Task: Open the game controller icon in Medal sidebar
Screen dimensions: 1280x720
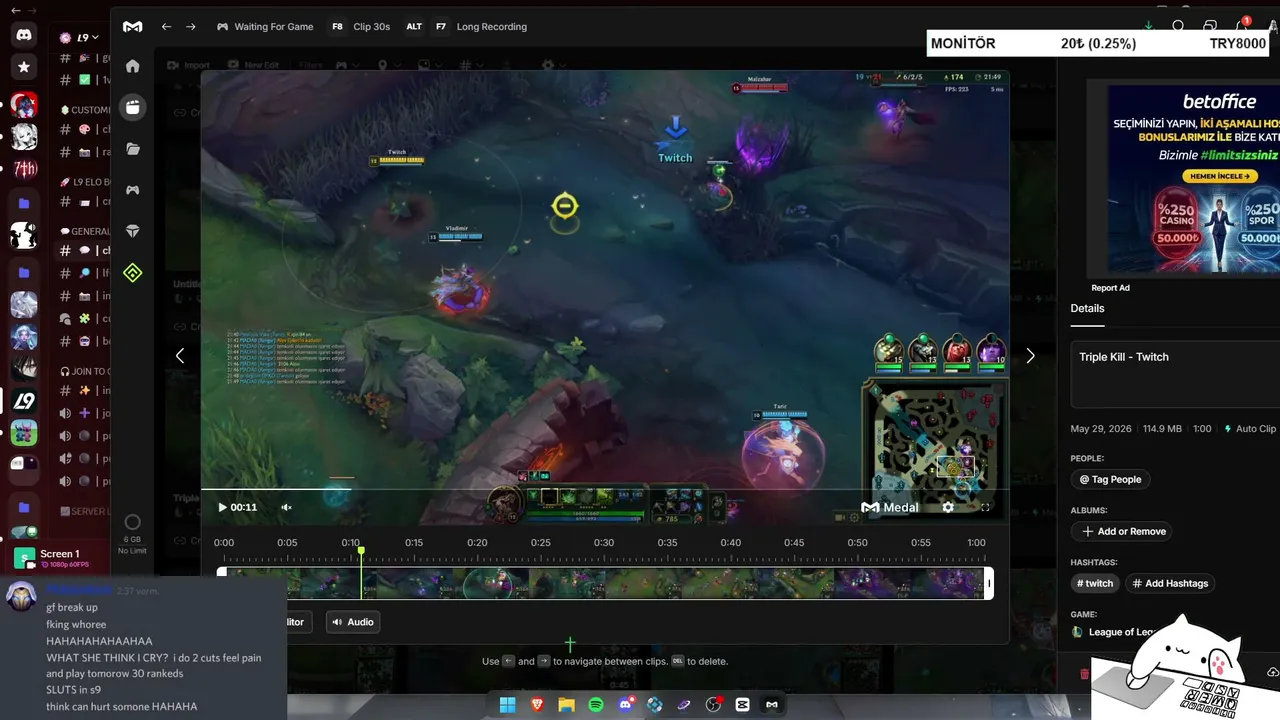Action: 132,190
